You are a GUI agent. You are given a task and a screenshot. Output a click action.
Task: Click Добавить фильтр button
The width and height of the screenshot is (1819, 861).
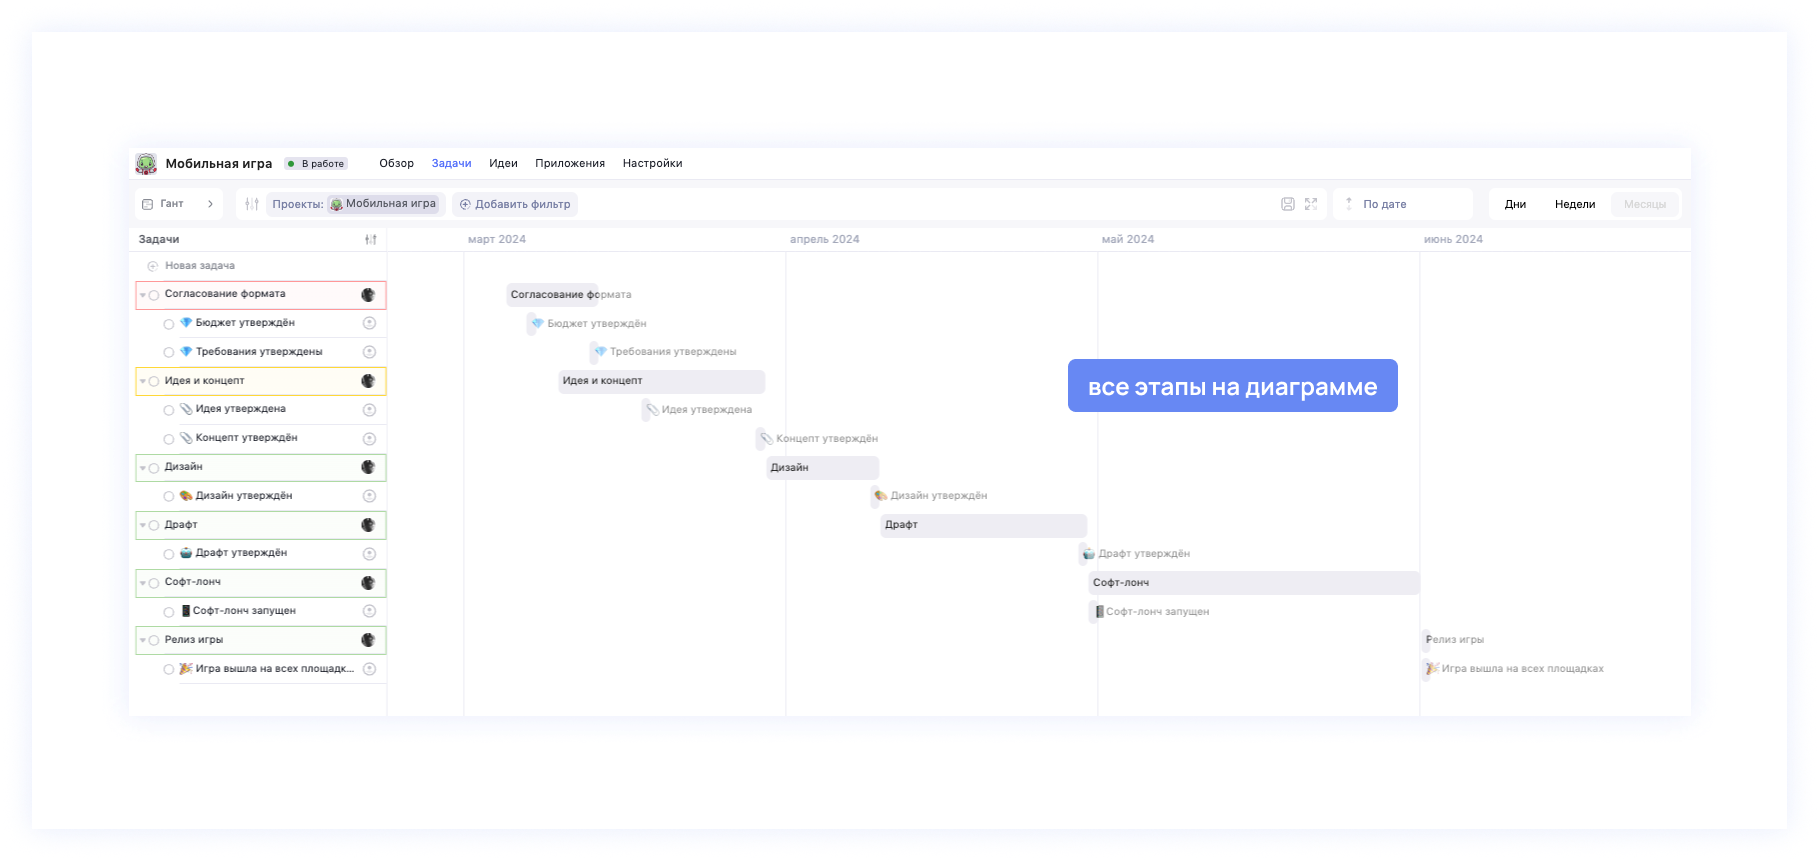click(515, 204)
